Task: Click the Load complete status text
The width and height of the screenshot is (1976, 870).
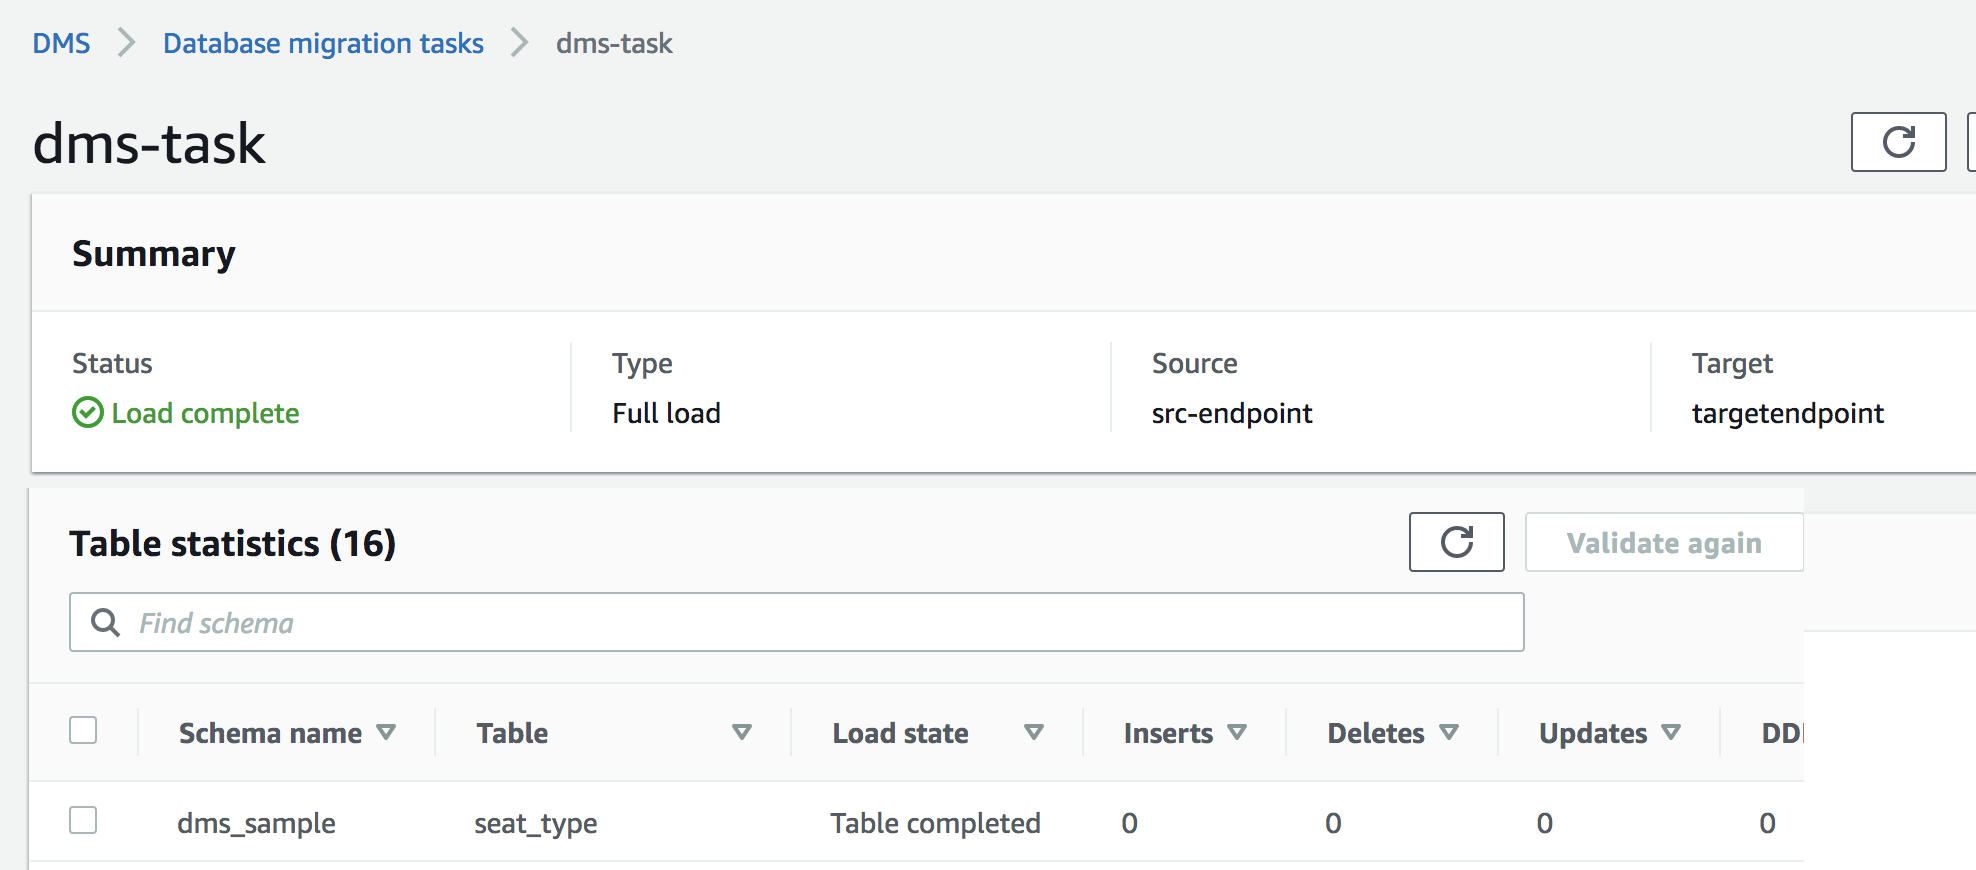Action: click(205, 413)
